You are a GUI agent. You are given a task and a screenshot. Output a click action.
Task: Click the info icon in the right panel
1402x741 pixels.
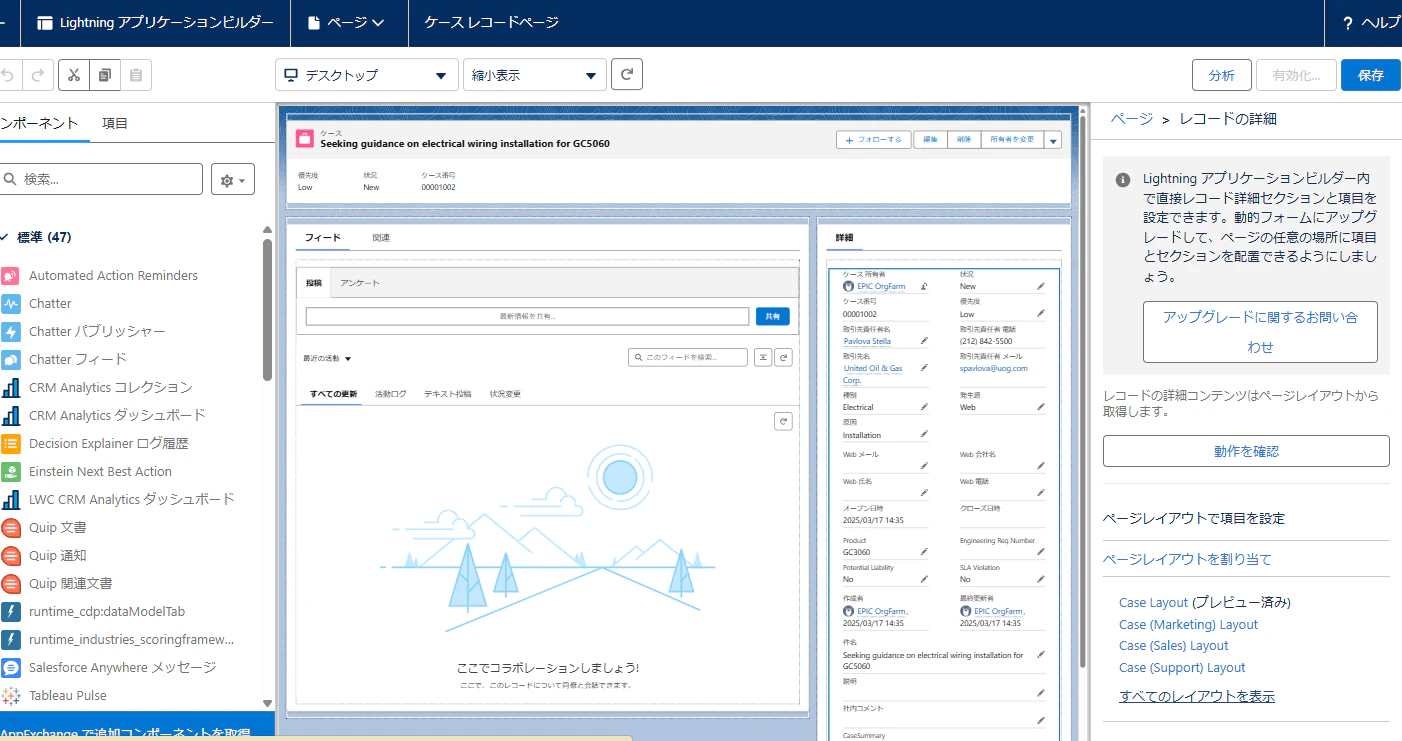click(x=1123, y=180)
